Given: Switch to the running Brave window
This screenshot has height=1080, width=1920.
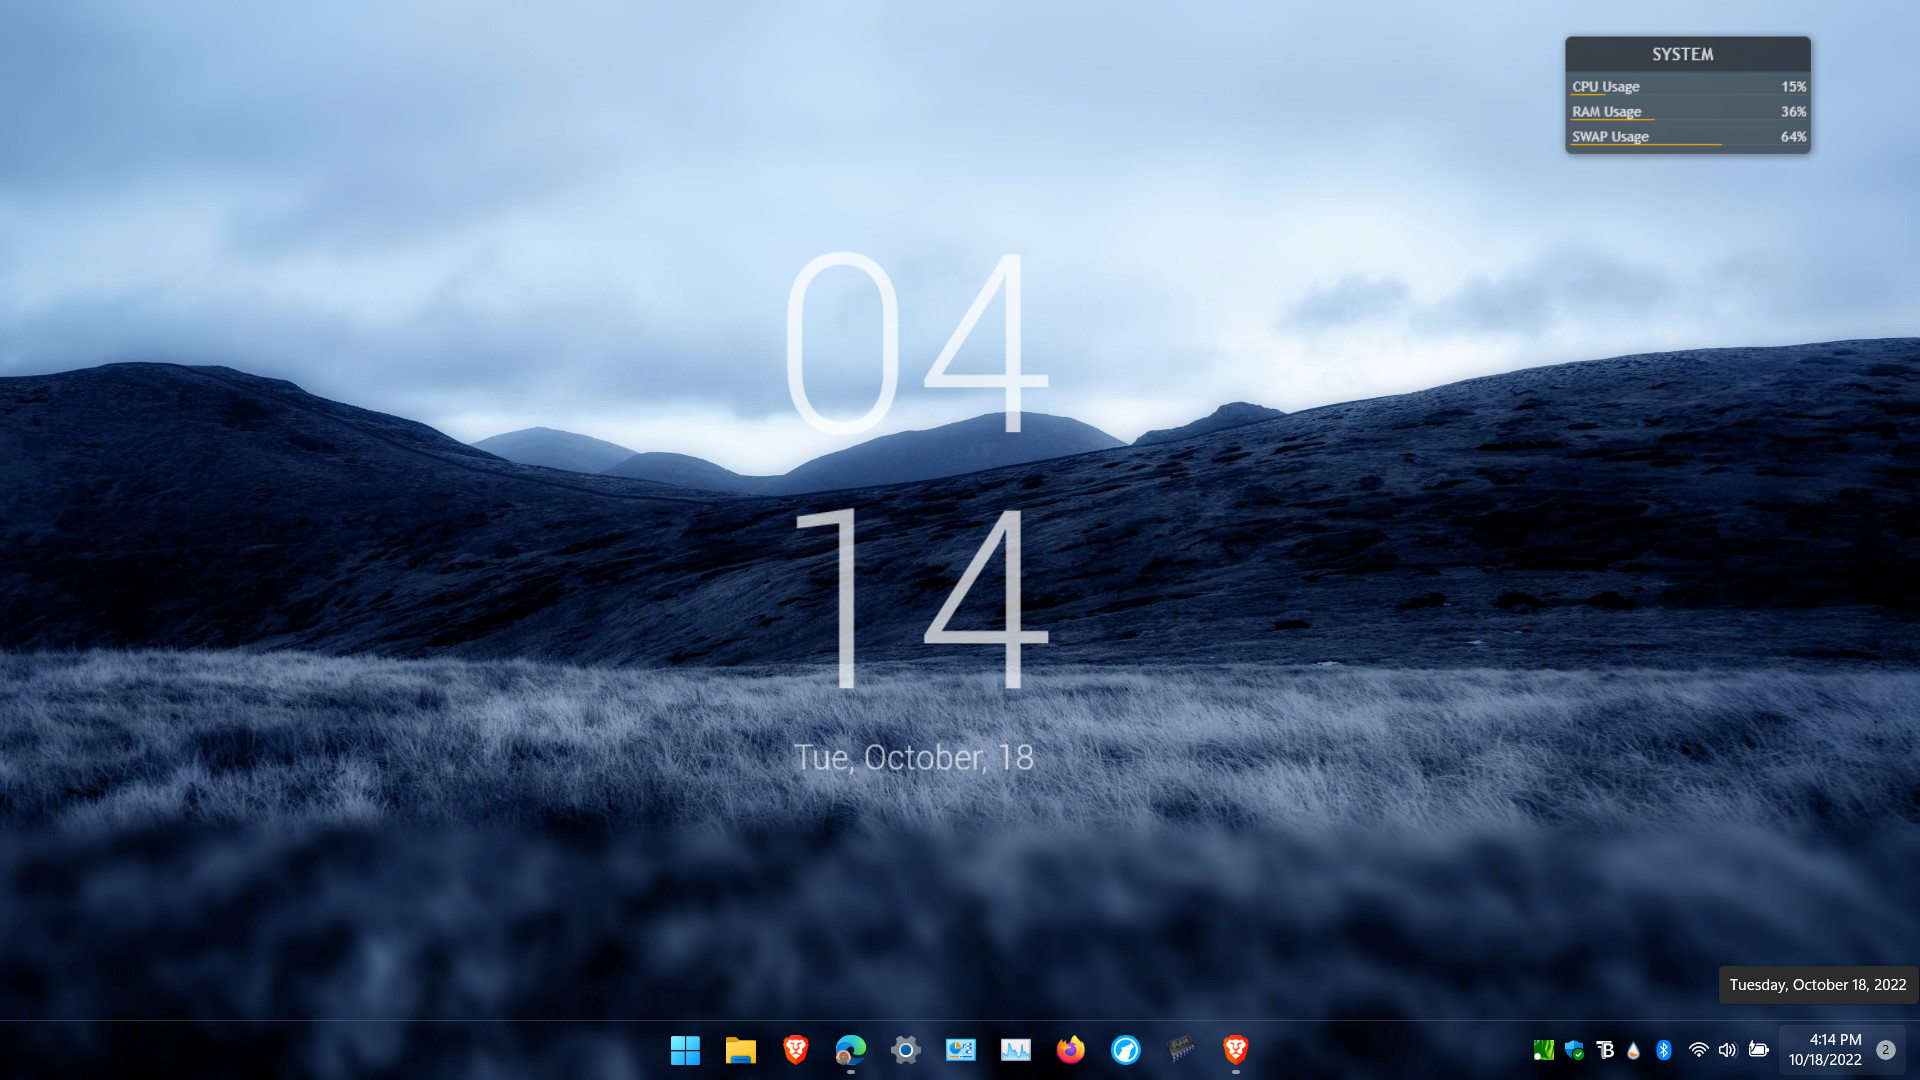Looking at the screenshot, I should click(1236, 1050).
